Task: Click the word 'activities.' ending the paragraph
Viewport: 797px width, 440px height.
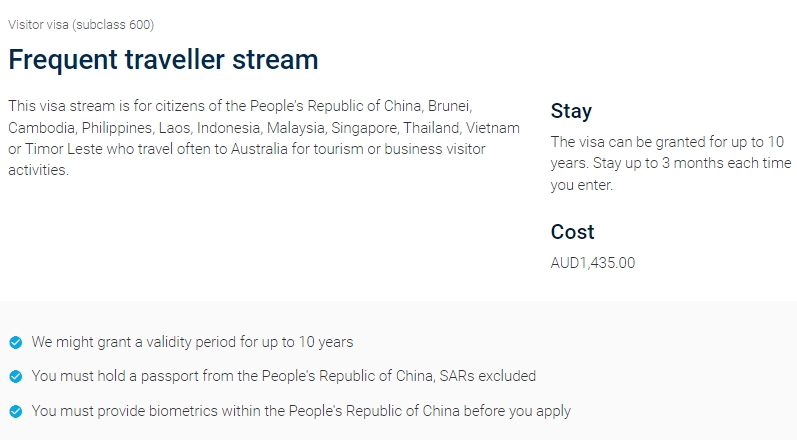Action: (38, 170)
